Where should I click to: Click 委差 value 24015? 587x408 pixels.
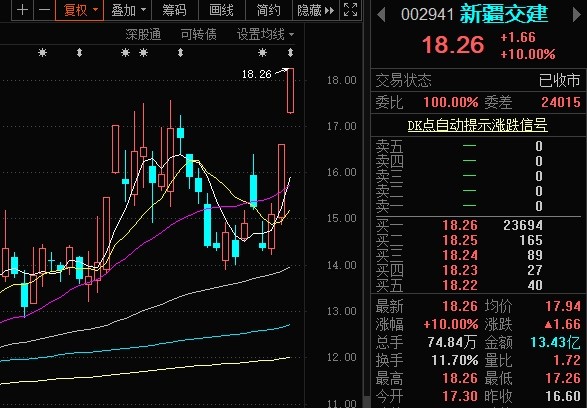click(561, 102)
